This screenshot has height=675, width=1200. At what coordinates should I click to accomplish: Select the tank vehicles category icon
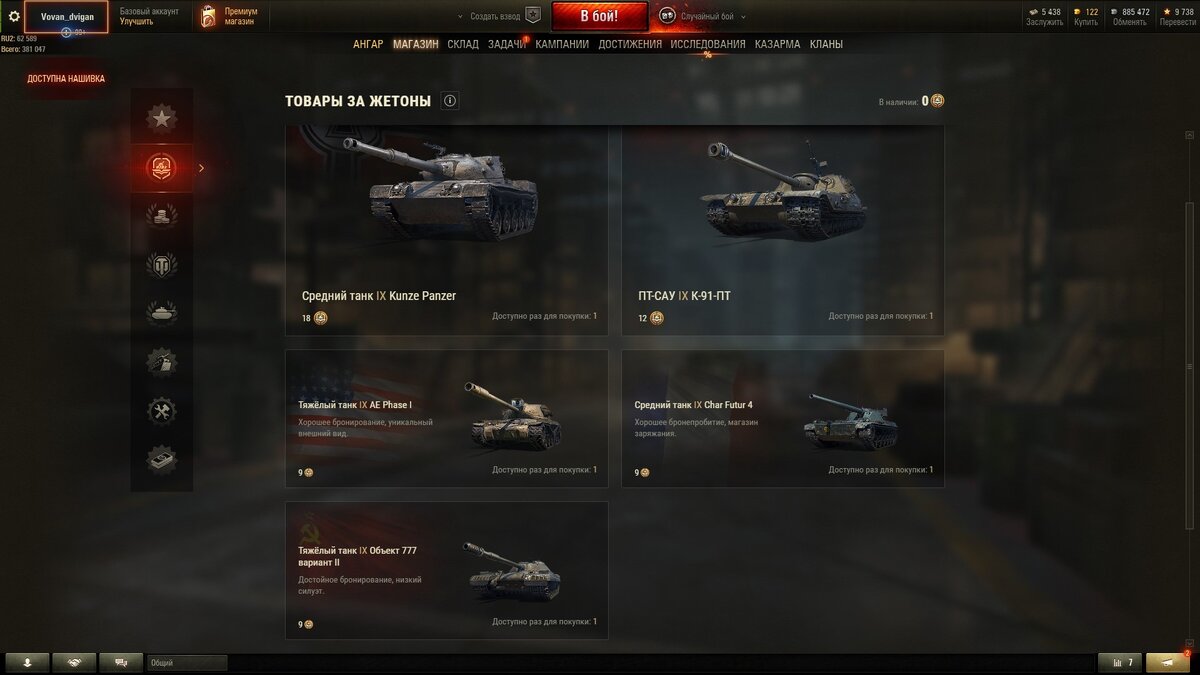[x=162, y=313]
